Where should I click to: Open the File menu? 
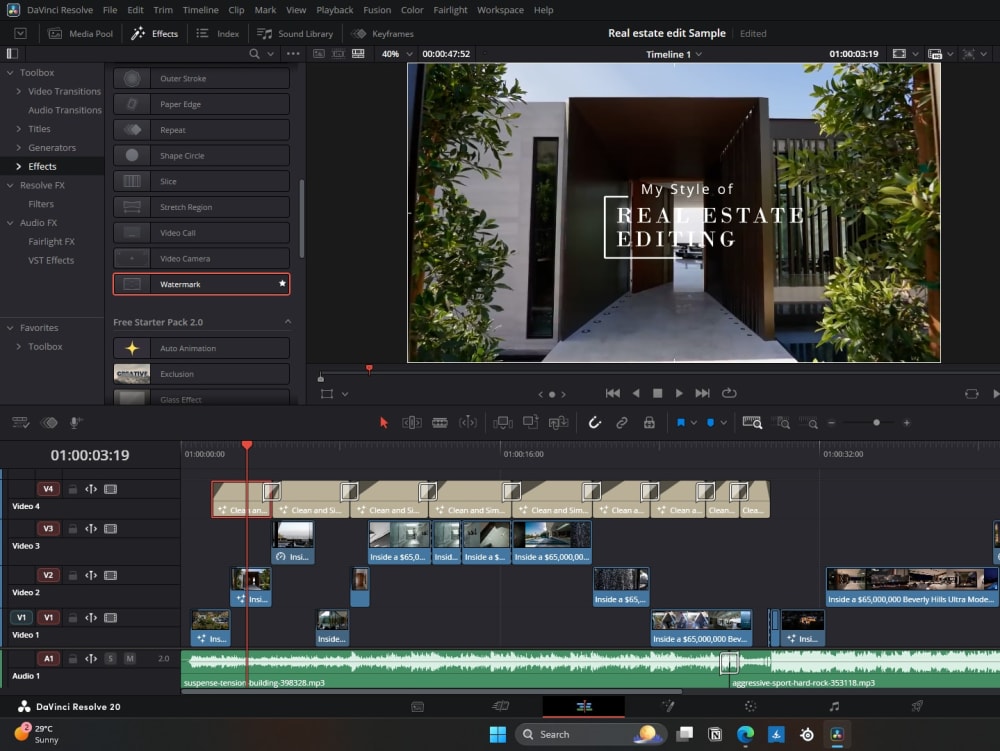coord(110,10)
